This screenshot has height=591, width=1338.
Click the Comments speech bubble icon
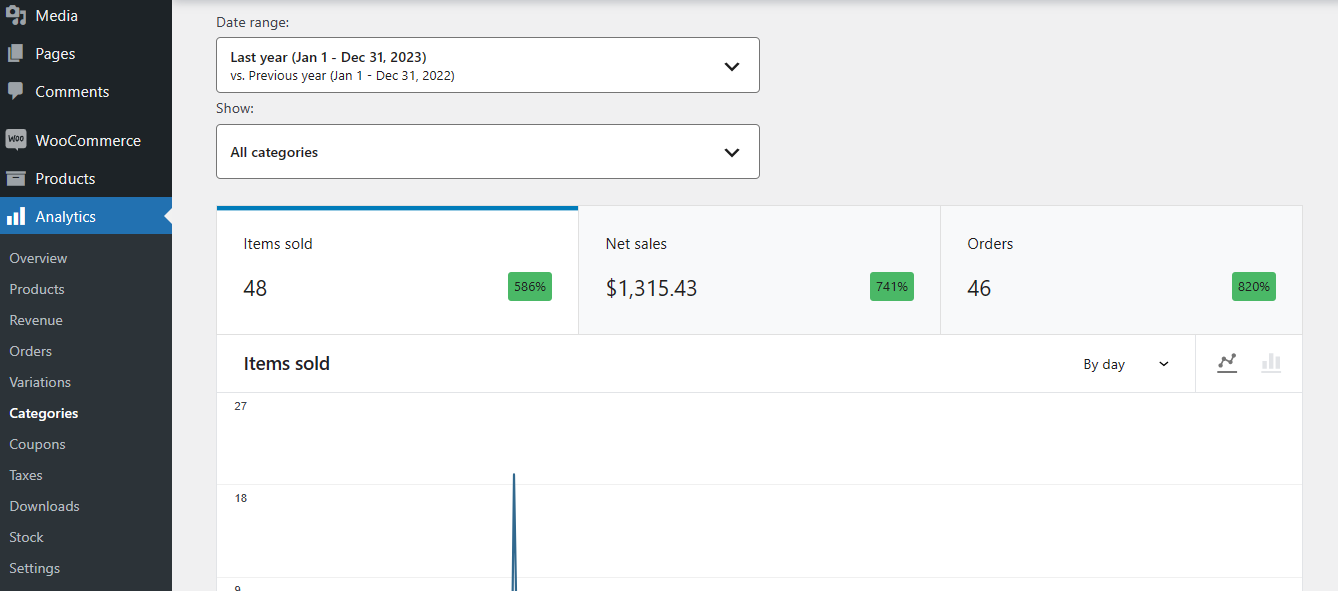click(x=16, y=91)
